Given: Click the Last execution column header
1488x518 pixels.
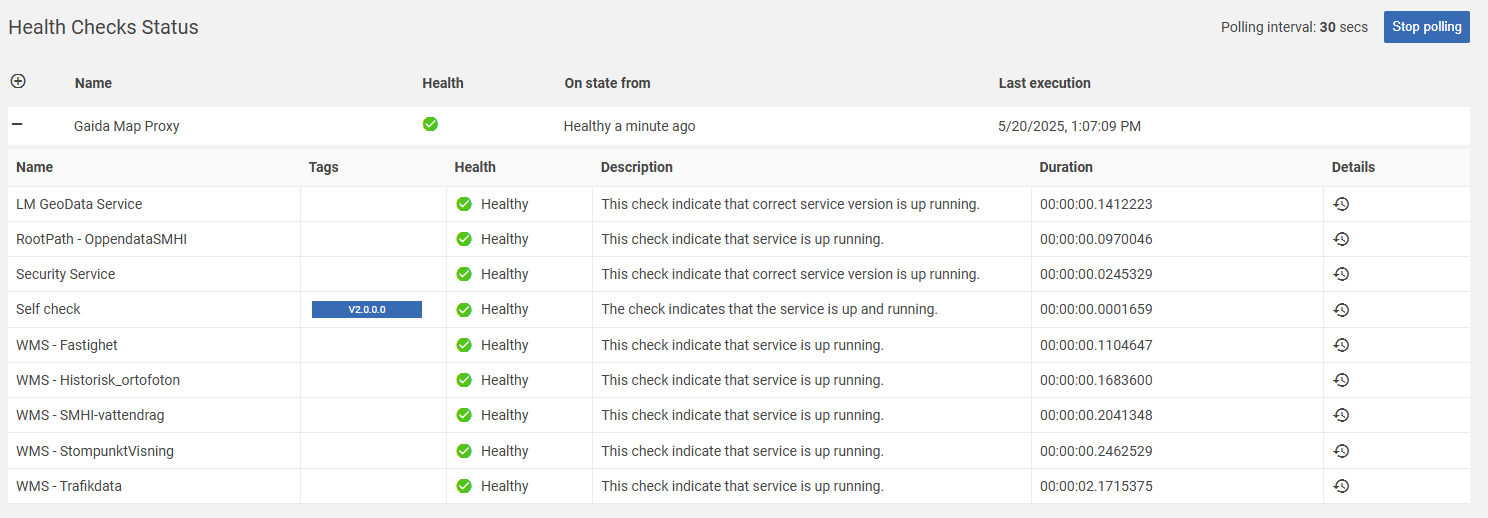Looking at the screenshot, I should click(x=1044, y=83).
